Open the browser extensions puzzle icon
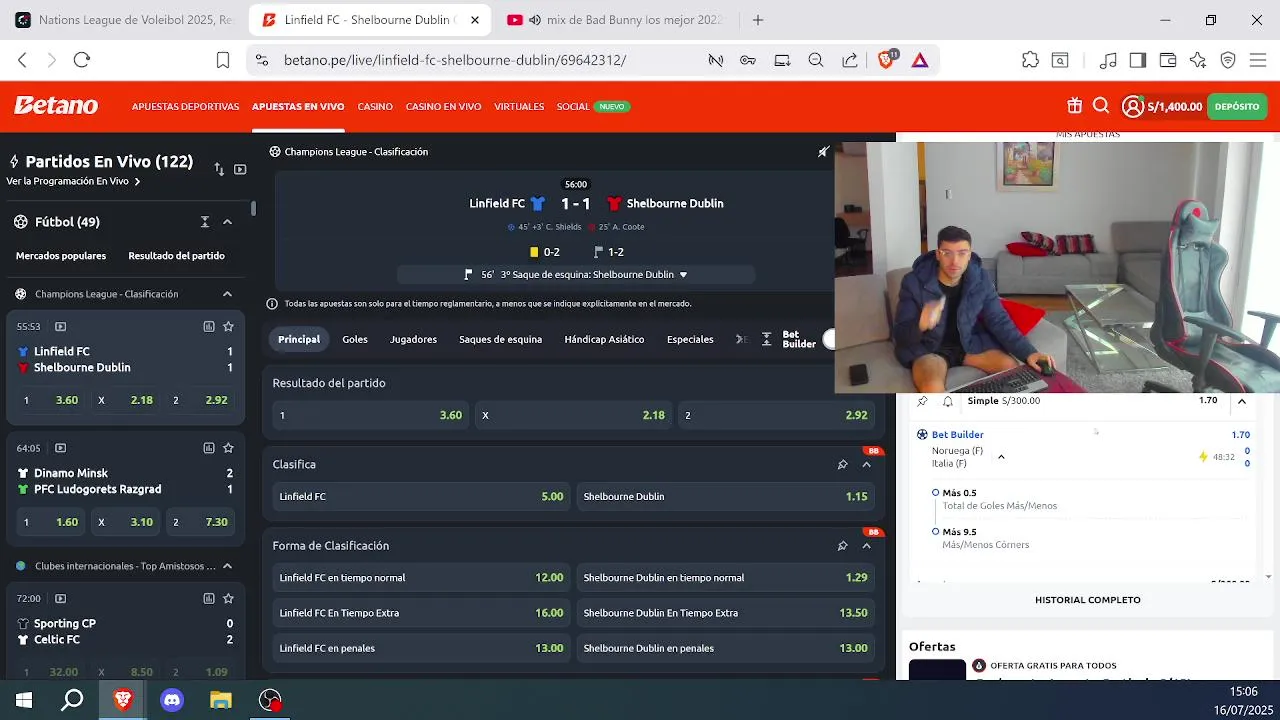Screen dimensions: 1280x720 (1030, 60)
